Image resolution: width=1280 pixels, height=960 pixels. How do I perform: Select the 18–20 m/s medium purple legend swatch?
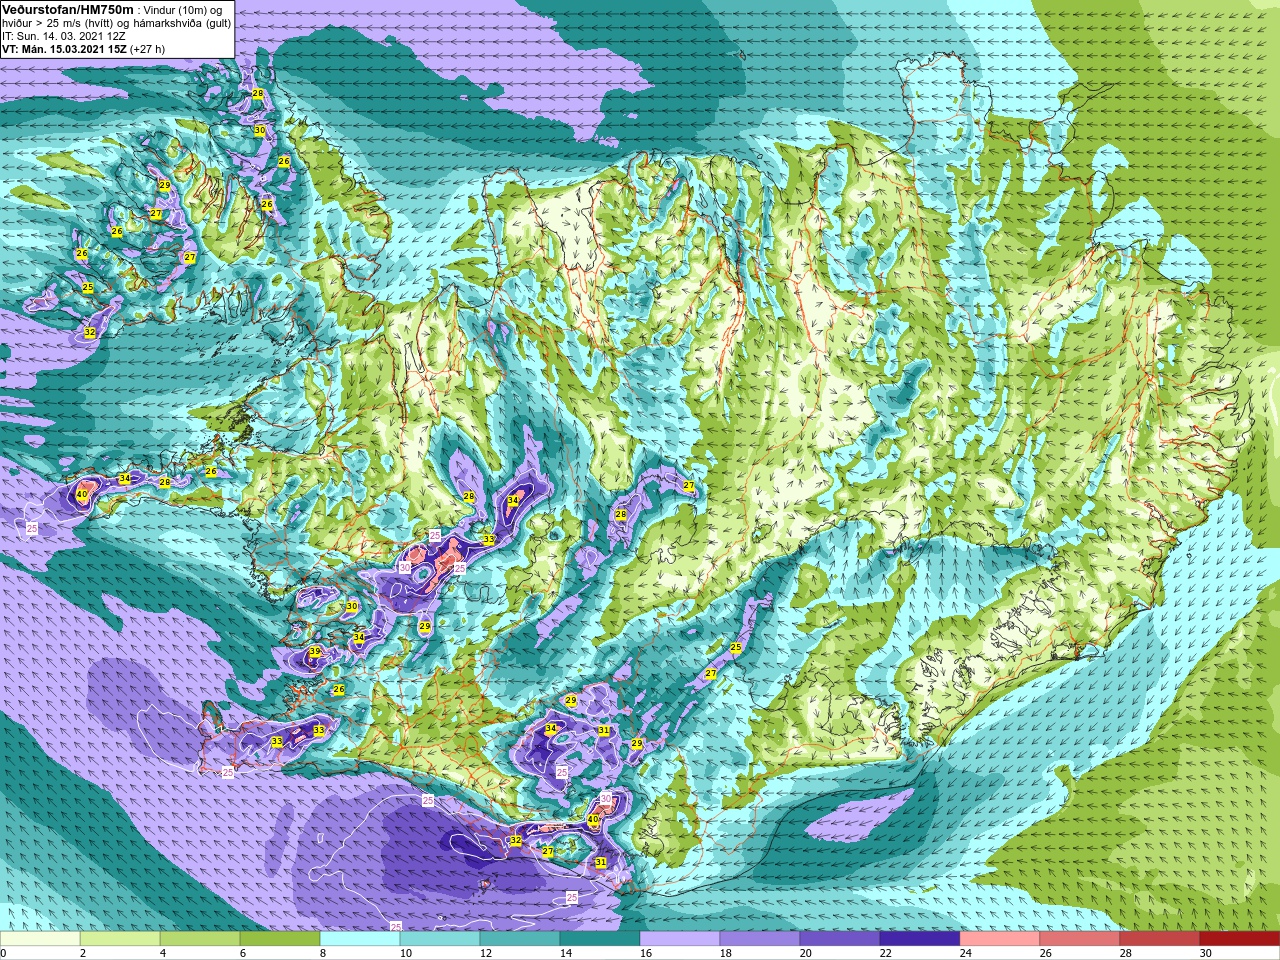[x=760, y=939]
